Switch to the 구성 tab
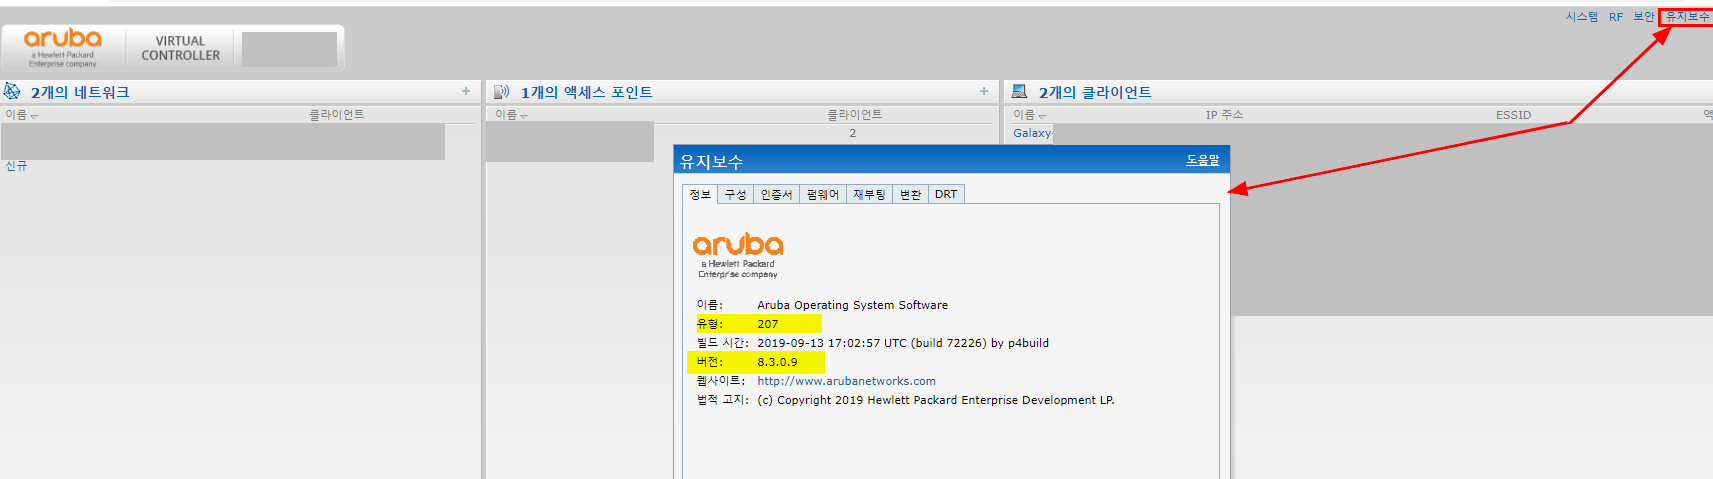This screenshot has height=479, width=1713. click(736, 194)
